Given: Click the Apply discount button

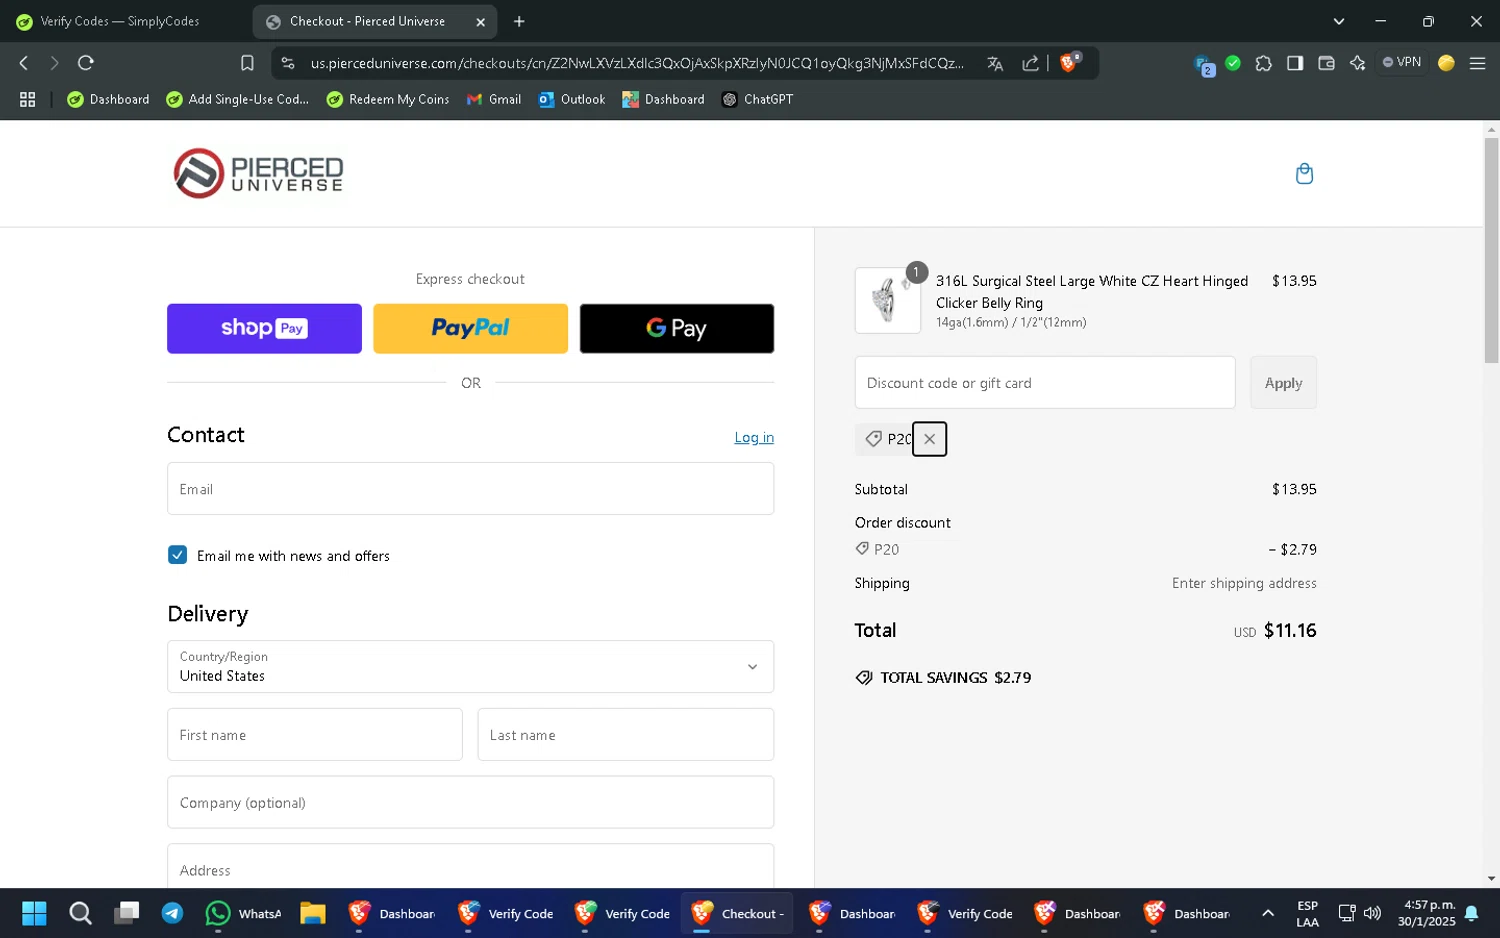Looking at the screenshot, I should coord(1283,383).
